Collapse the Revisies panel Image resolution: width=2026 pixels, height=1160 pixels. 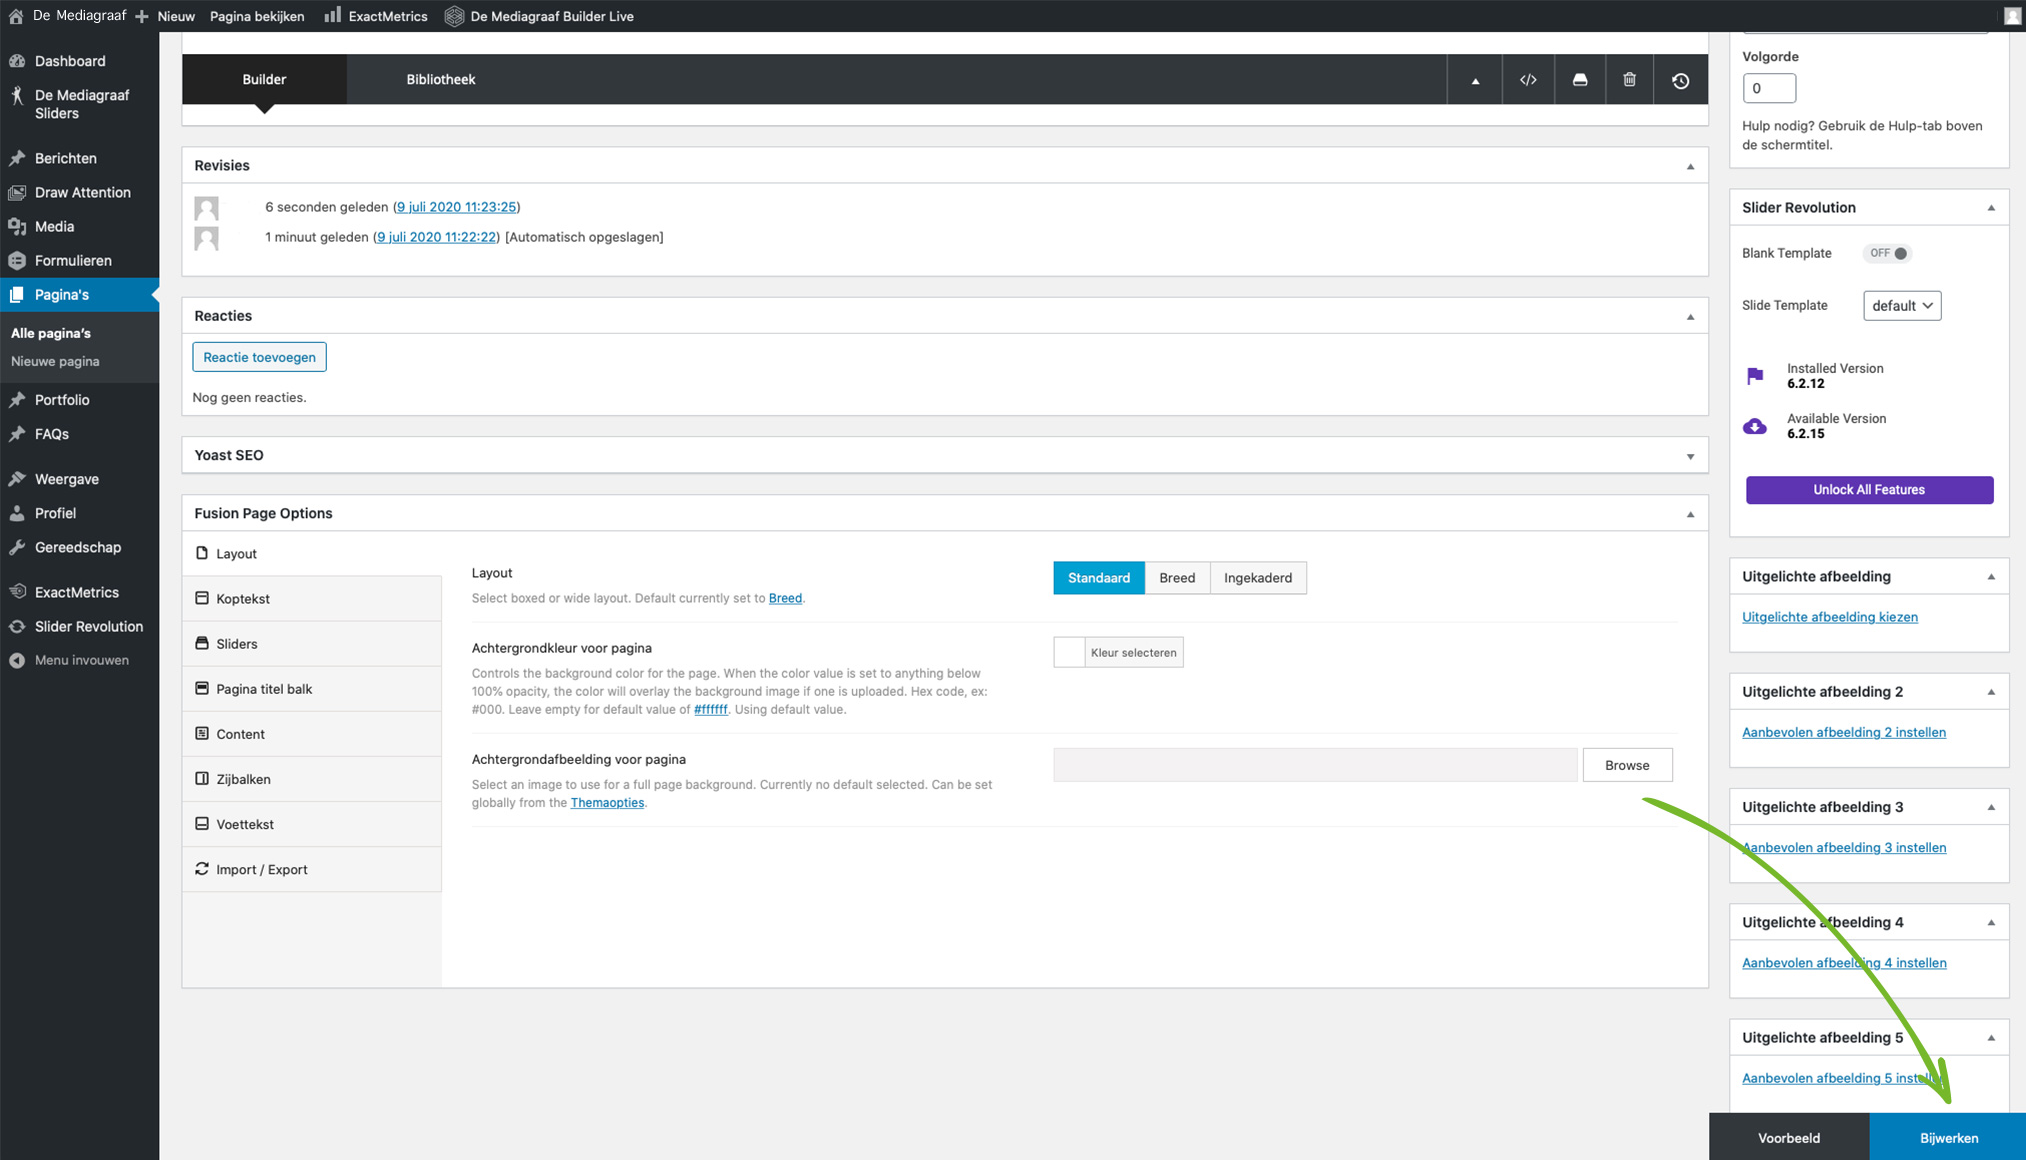[x=1690, y=166]
